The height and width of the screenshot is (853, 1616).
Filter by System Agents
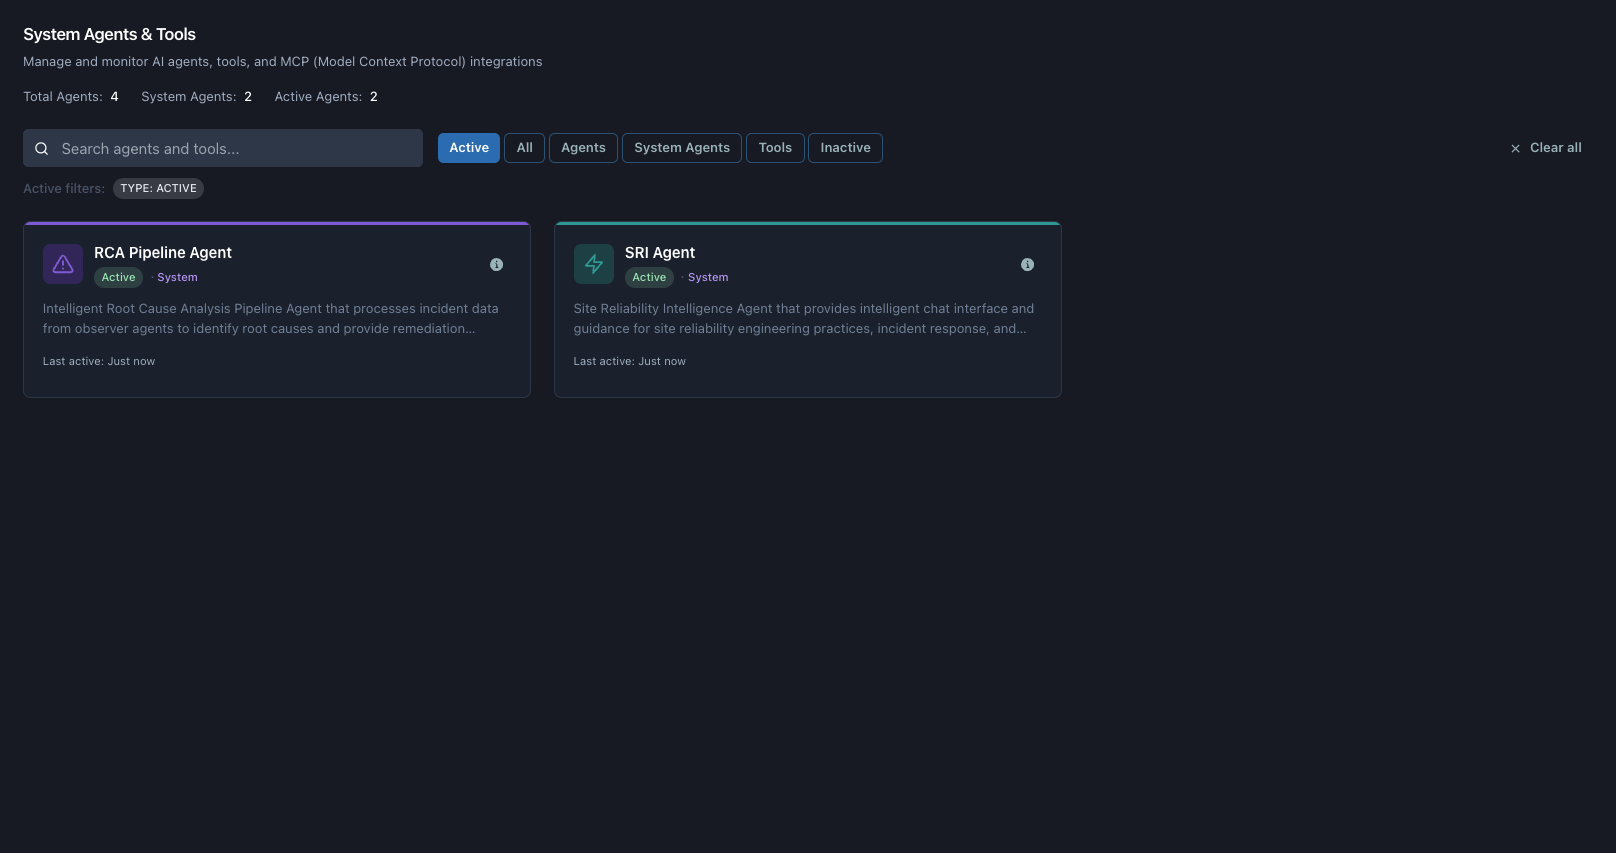[x=682, y=148]
